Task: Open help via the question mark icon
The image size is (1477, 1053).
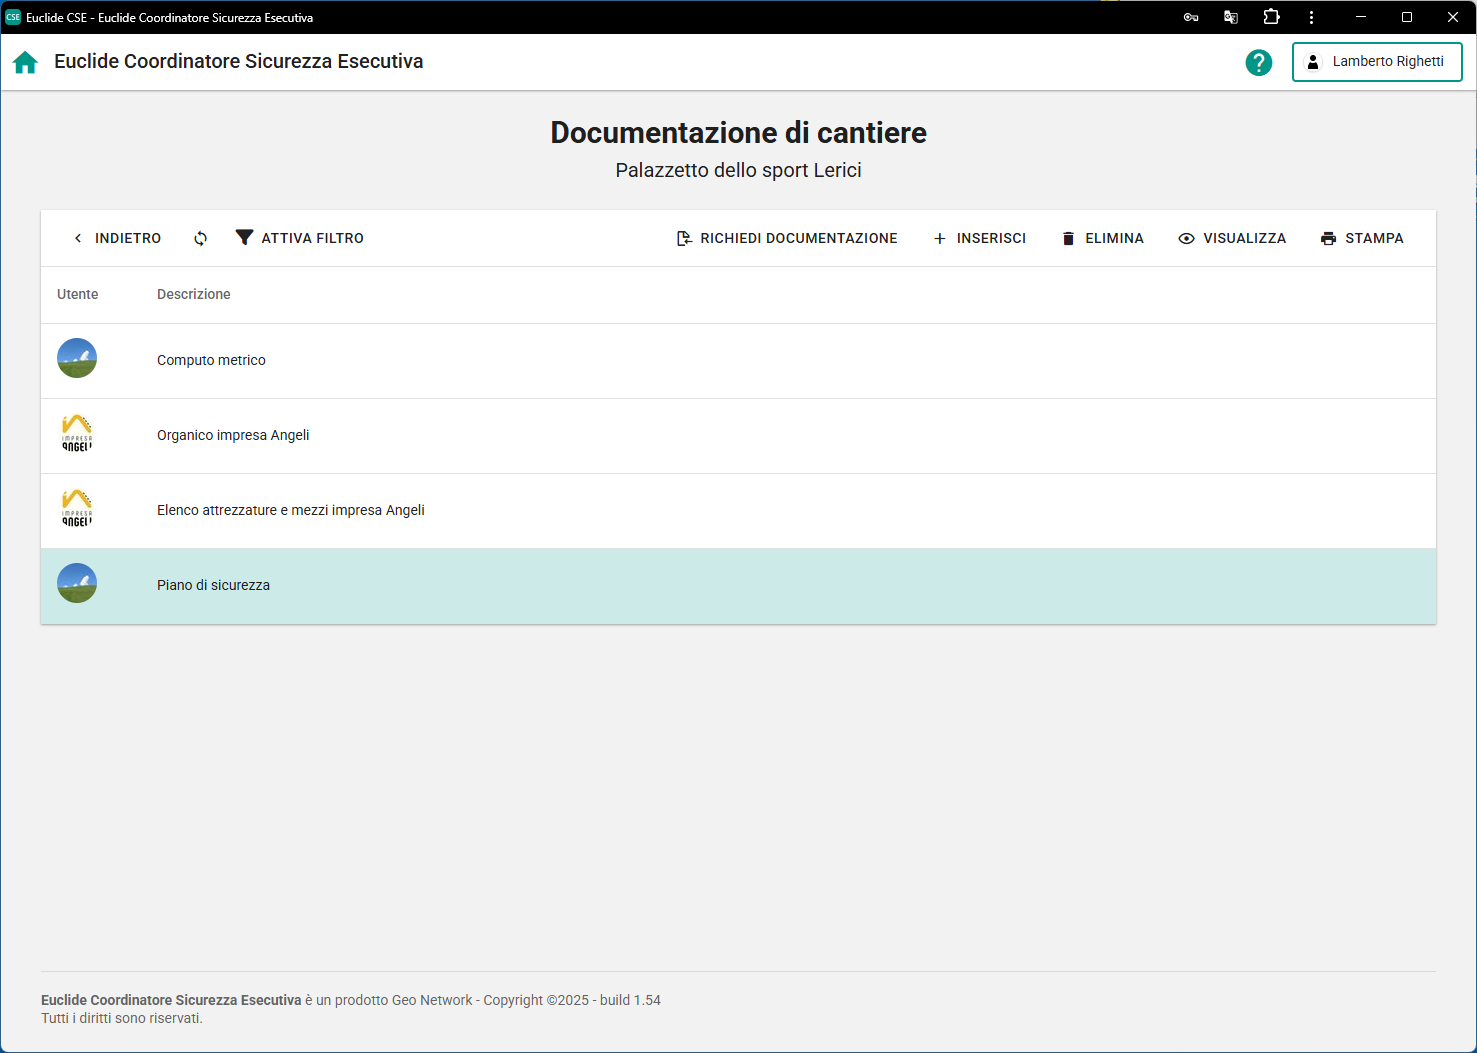Action: click(1258, 62)
